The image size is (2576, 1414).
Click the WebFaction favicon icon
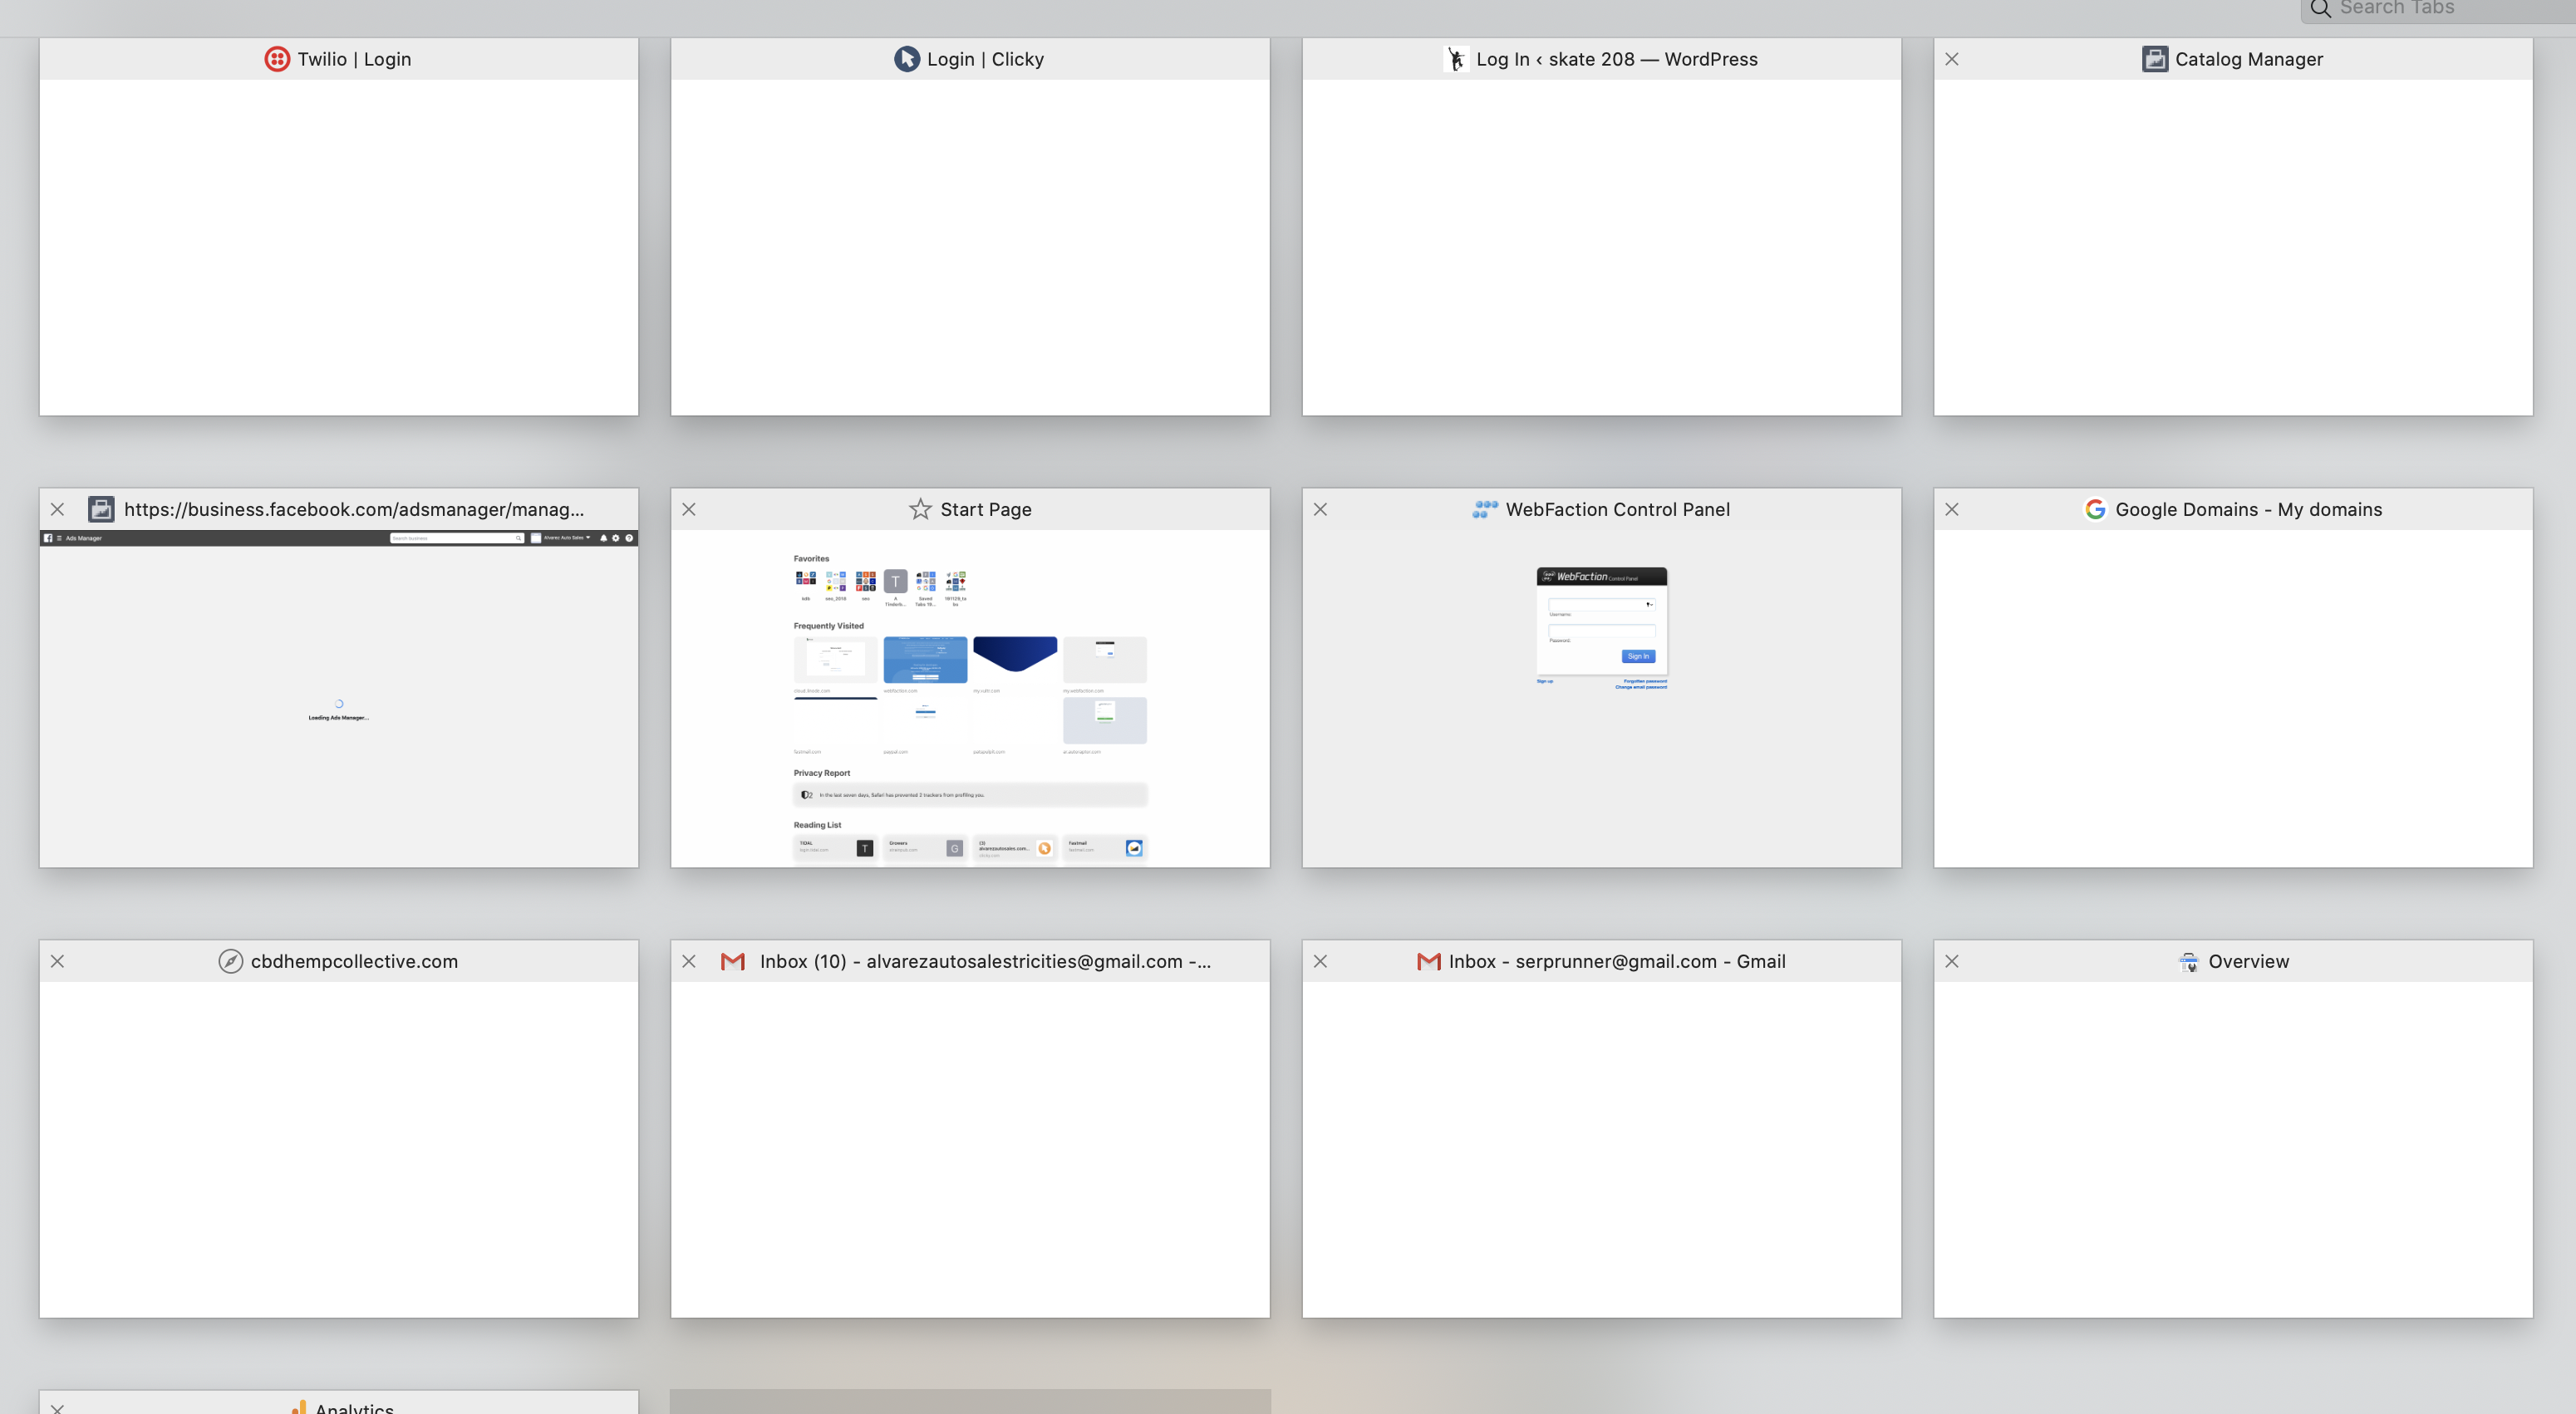click(x=1484, y=509)
